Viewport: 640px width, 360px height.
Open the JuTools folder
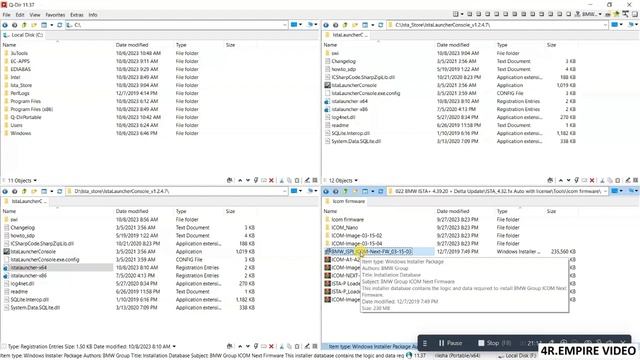tap(19, 53)
